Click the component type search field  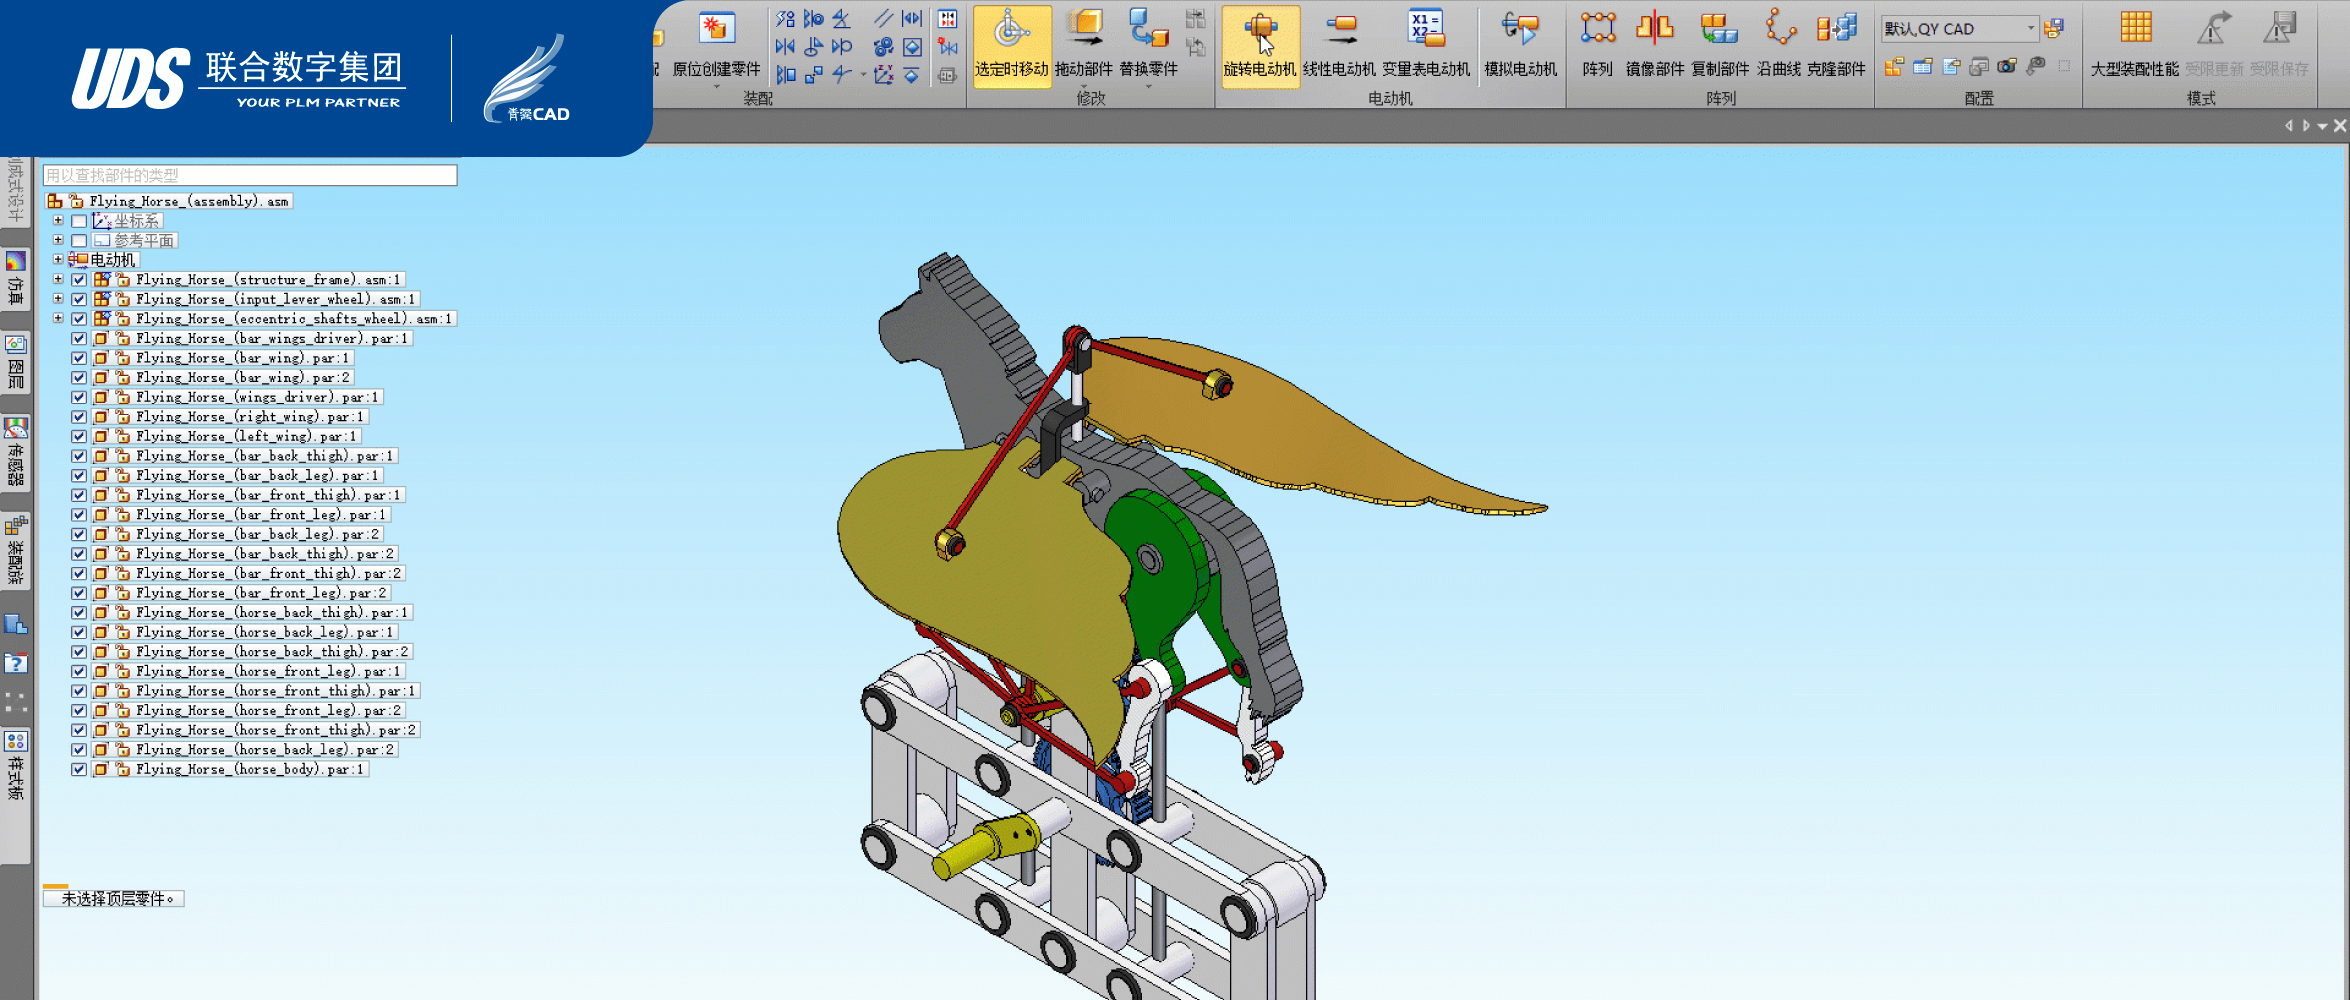(250, 175)
